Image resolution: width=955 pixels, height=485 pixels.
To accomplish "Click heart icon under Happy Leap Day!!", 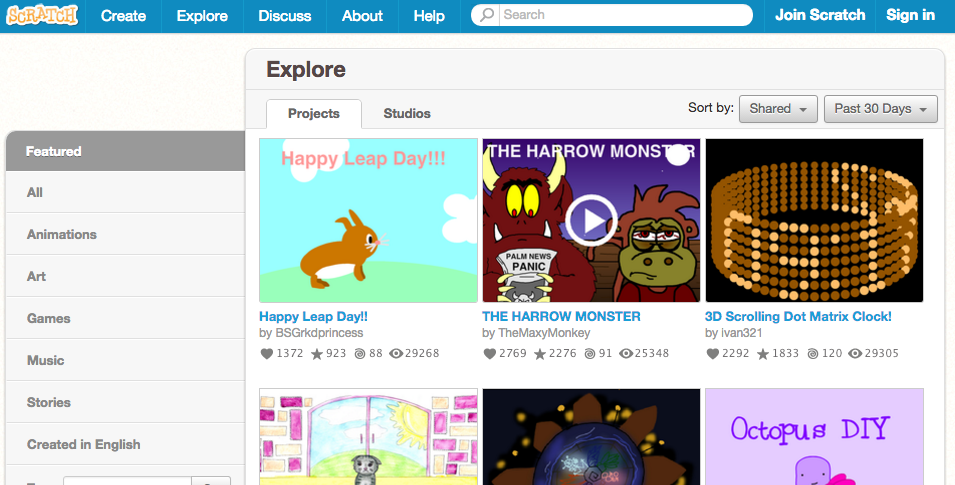I will pos(267,353).
